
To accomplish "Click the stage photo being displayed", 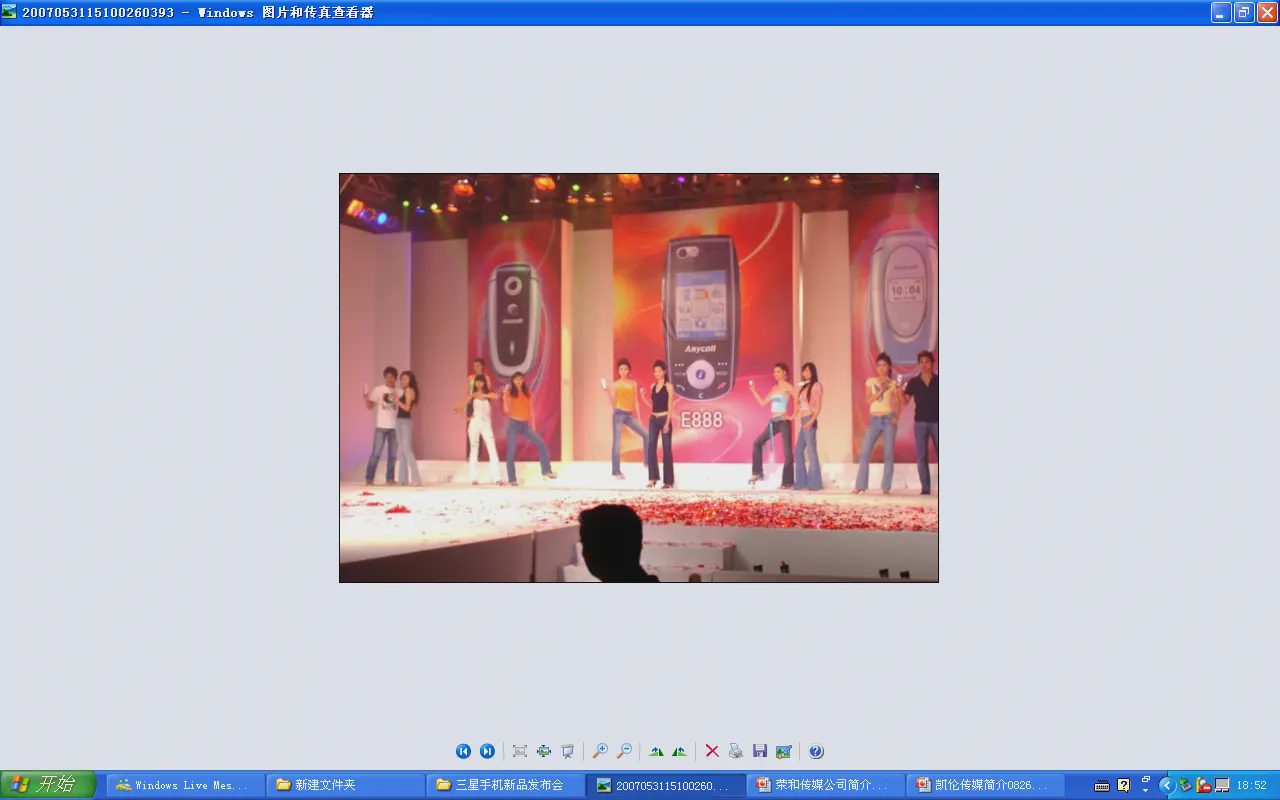I will coord(638,378).
